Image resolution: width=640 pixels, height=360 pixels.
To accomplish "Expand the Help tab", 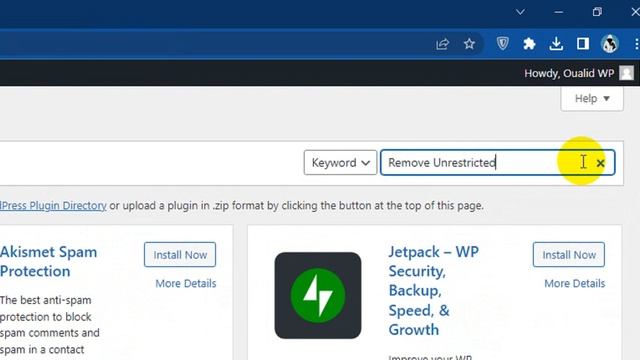I will tap(592, 98).
